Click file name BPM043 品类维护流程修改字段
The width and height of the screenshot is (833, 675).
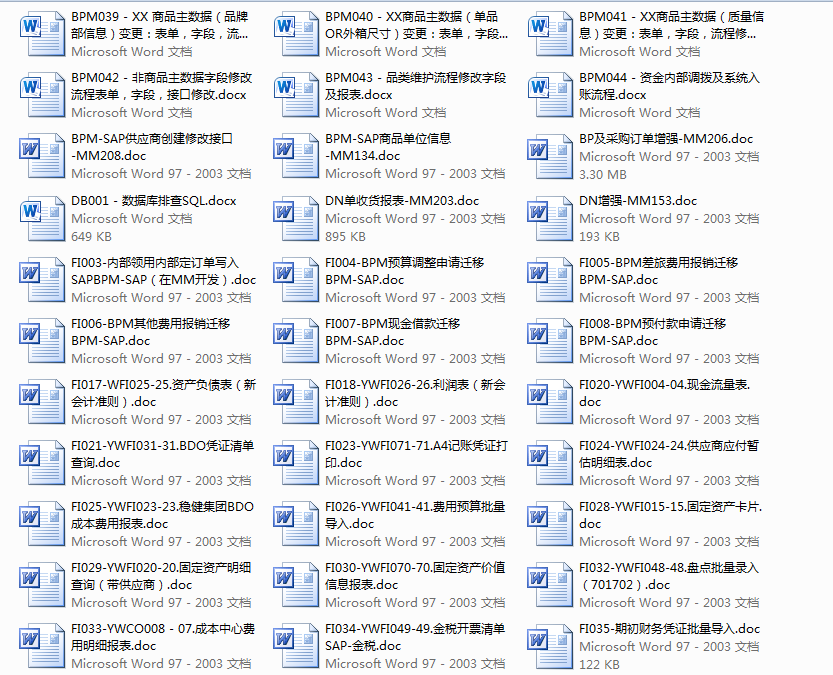(415, 86)
